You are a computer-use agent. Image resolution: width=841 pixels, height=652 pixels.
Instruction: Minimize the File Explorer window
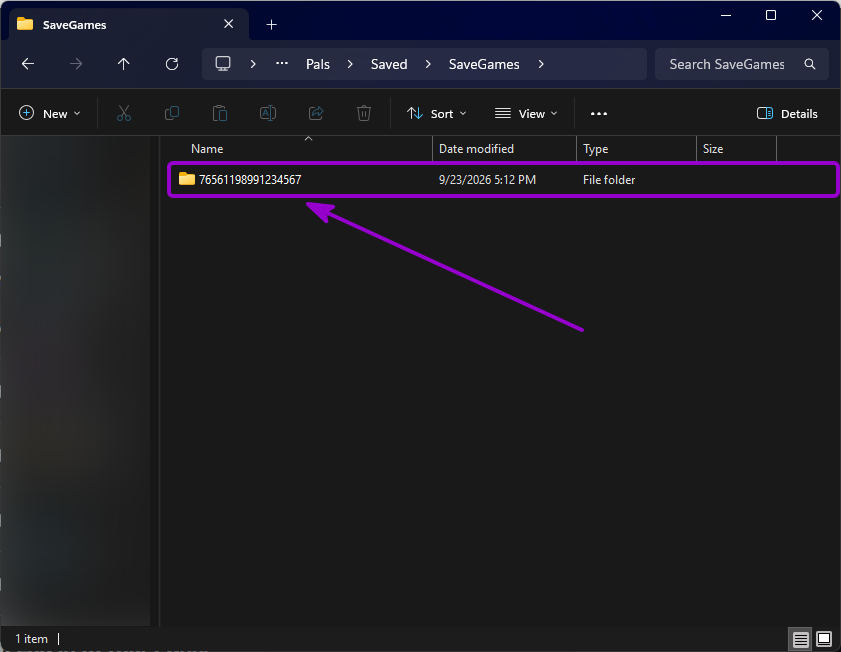(x=726, y=16)
